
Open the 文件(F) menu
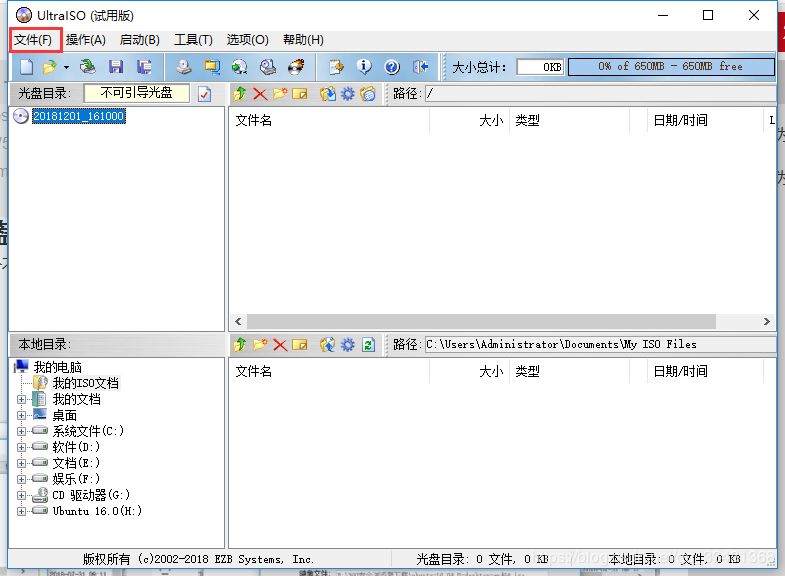coord(33,40)
